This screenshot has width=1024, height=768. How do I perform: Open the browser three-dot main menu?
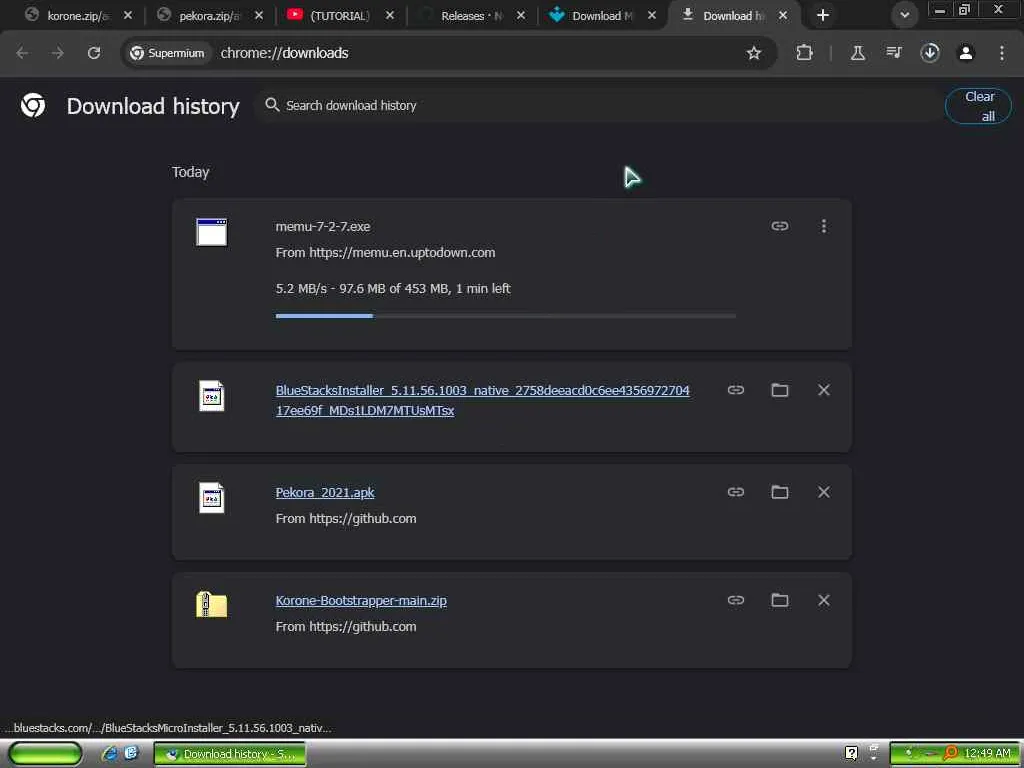click(1002, 53)
